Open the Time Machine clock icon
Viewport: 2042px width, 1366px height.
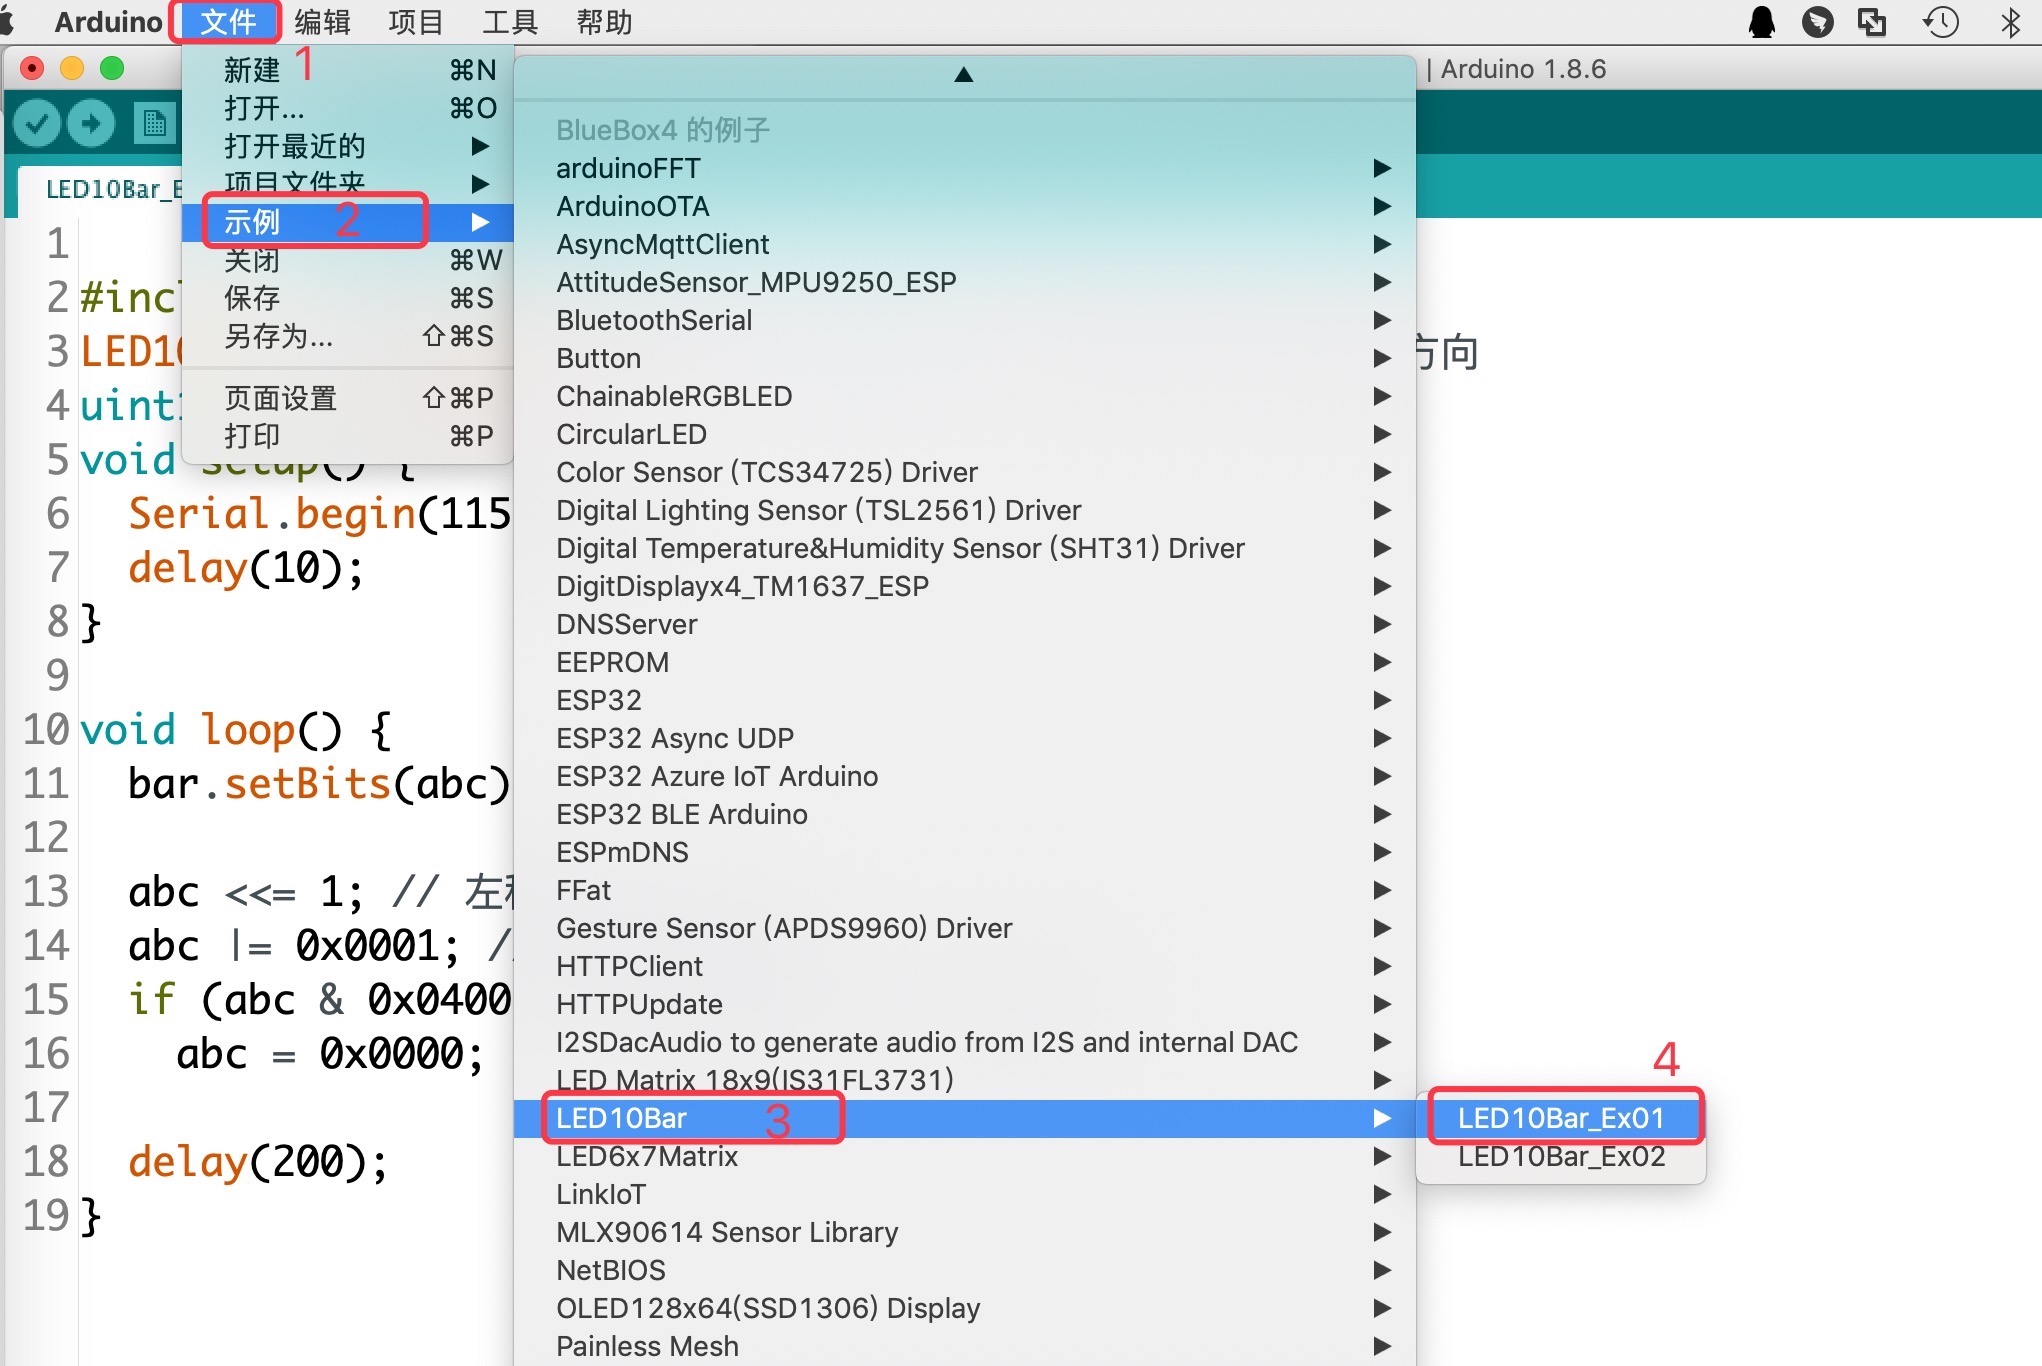coord(1941,22)
